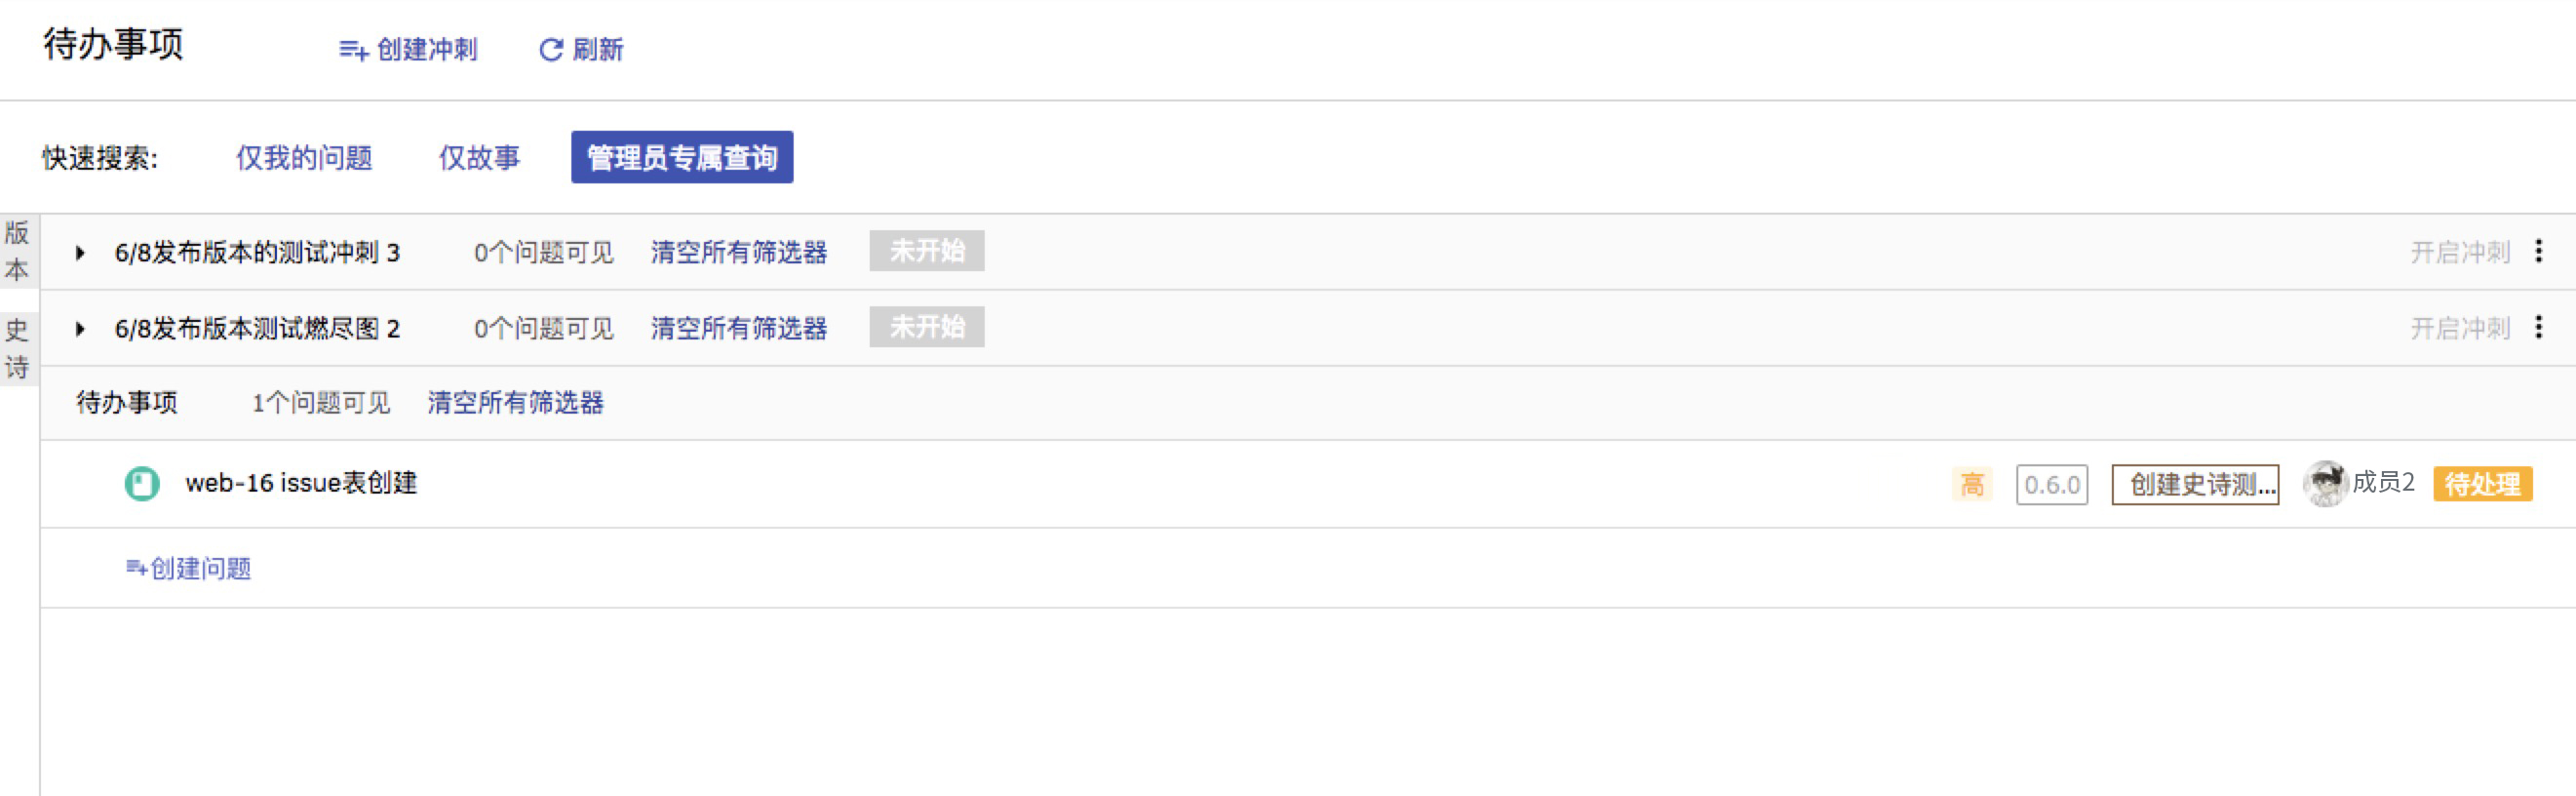Expand sprint 6/8发布版本测试燃尽图 2
The height and width of the screenshot is (796, 2576).
(80, 328)
